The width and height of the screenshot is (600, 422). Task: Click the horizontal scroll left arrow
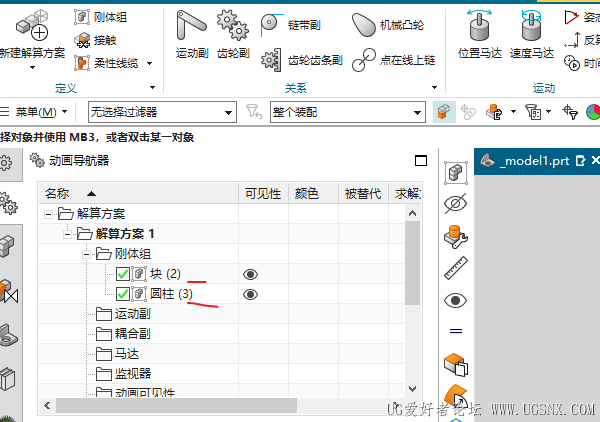[x=47, y=405]
